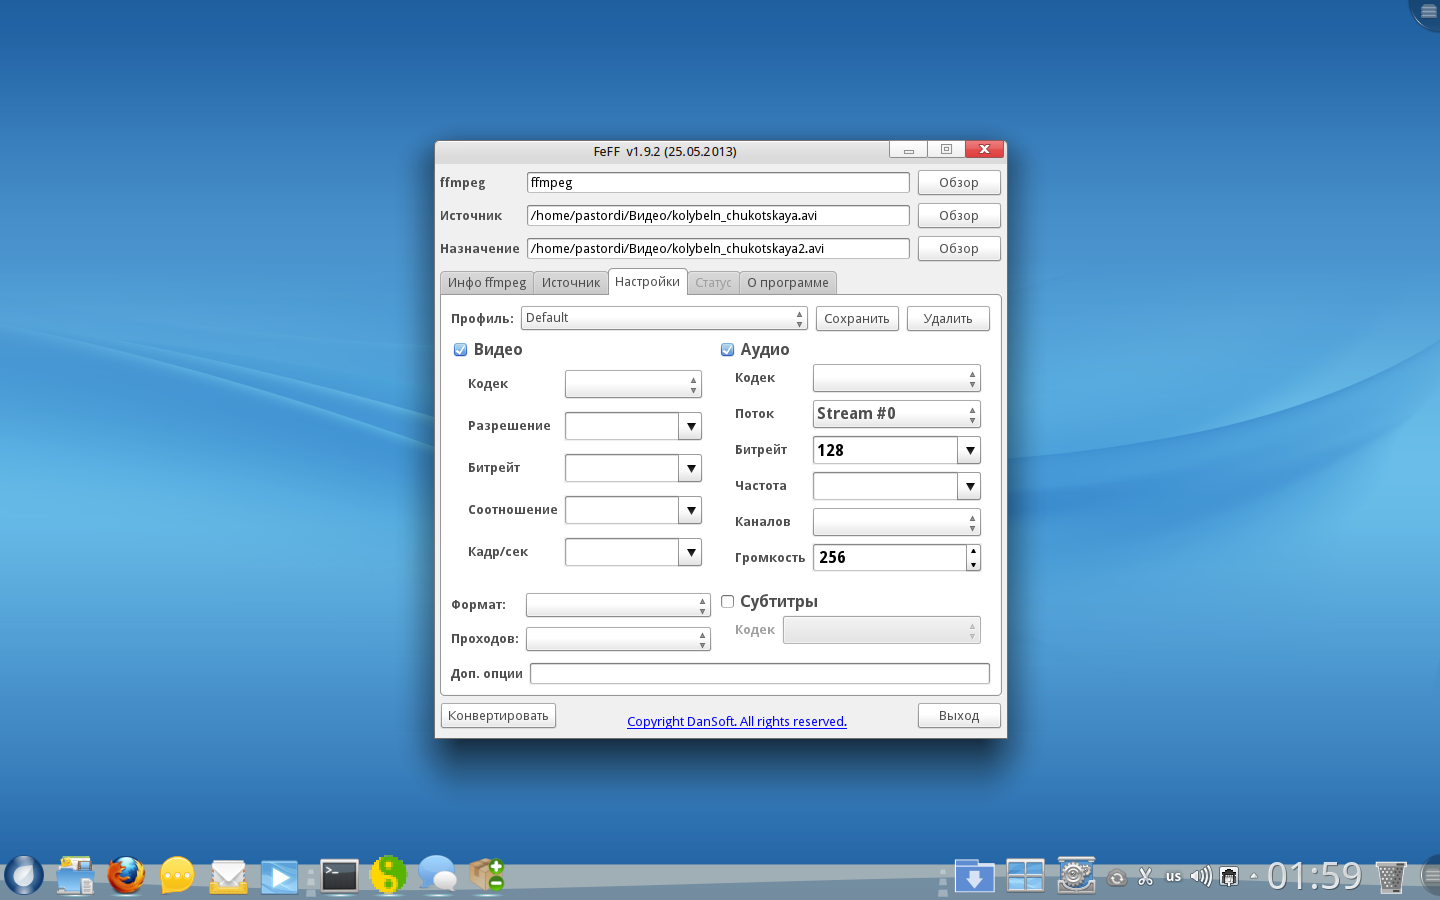1440x900 pixels.
Task: Increase Громкость using the up stepper arrow
Action: pyautogui.click(x=973, y=551)
